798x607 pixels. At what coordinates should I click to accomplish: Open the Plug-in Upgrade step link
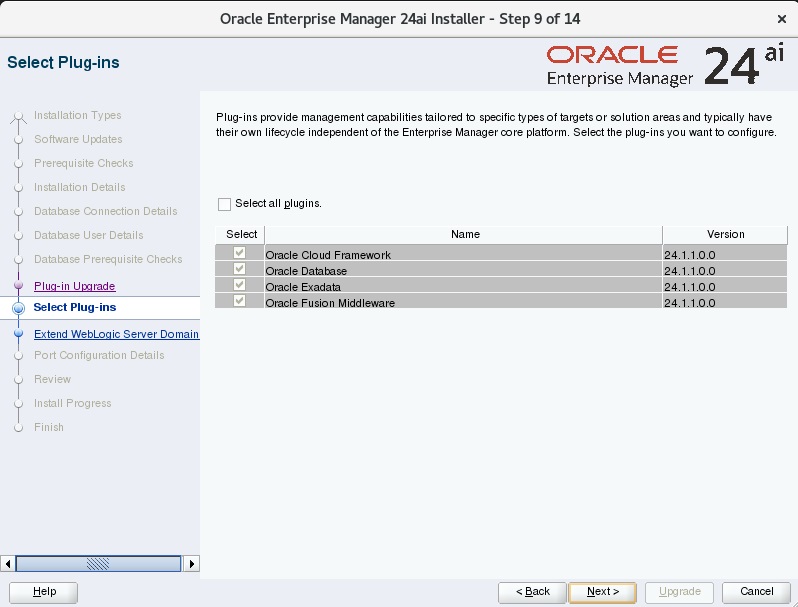coord(75,286)
